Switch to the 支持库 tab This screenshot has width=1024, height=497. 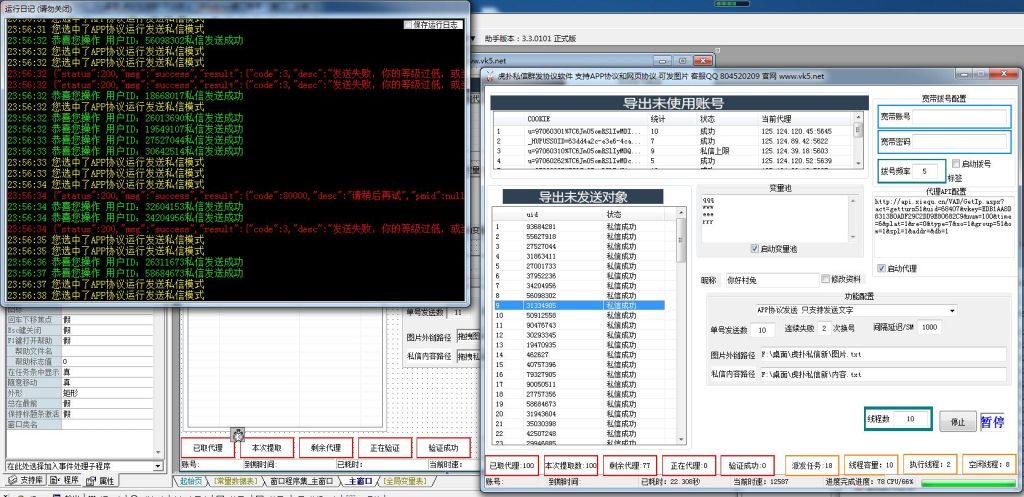point(25,481)
